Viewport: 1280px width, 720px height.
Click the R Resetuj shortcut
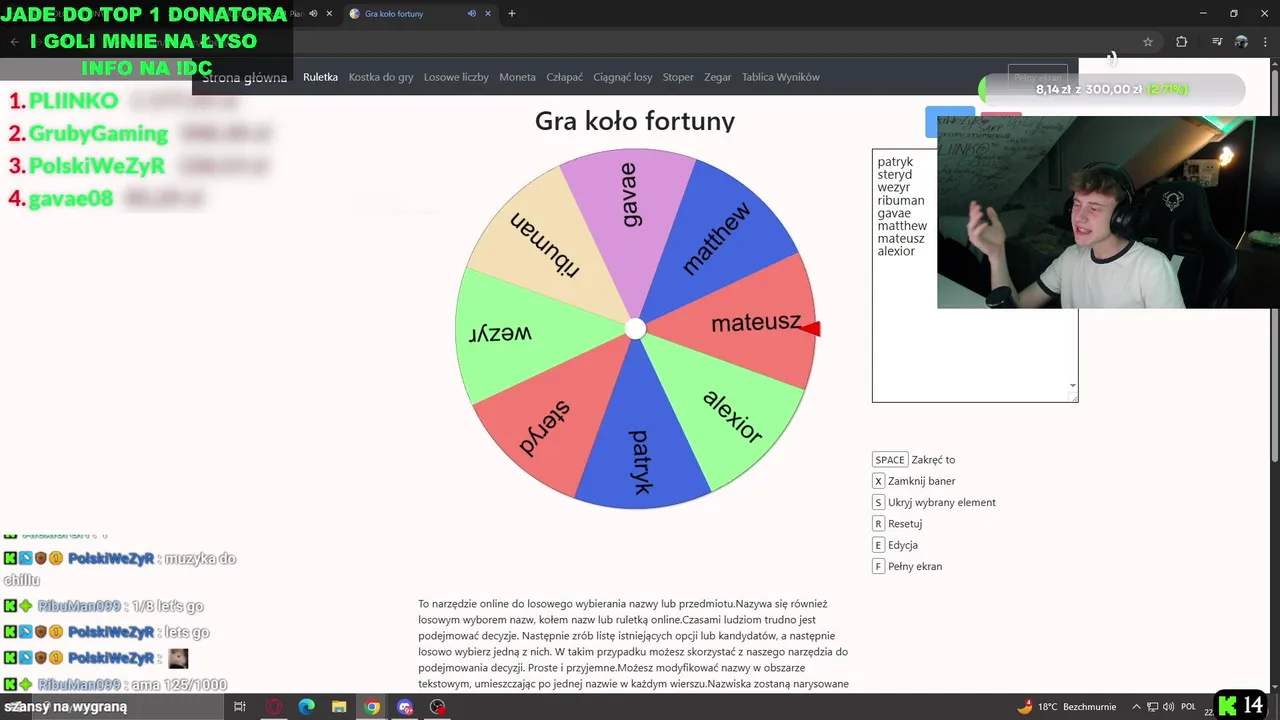click(x=897, y=524)
